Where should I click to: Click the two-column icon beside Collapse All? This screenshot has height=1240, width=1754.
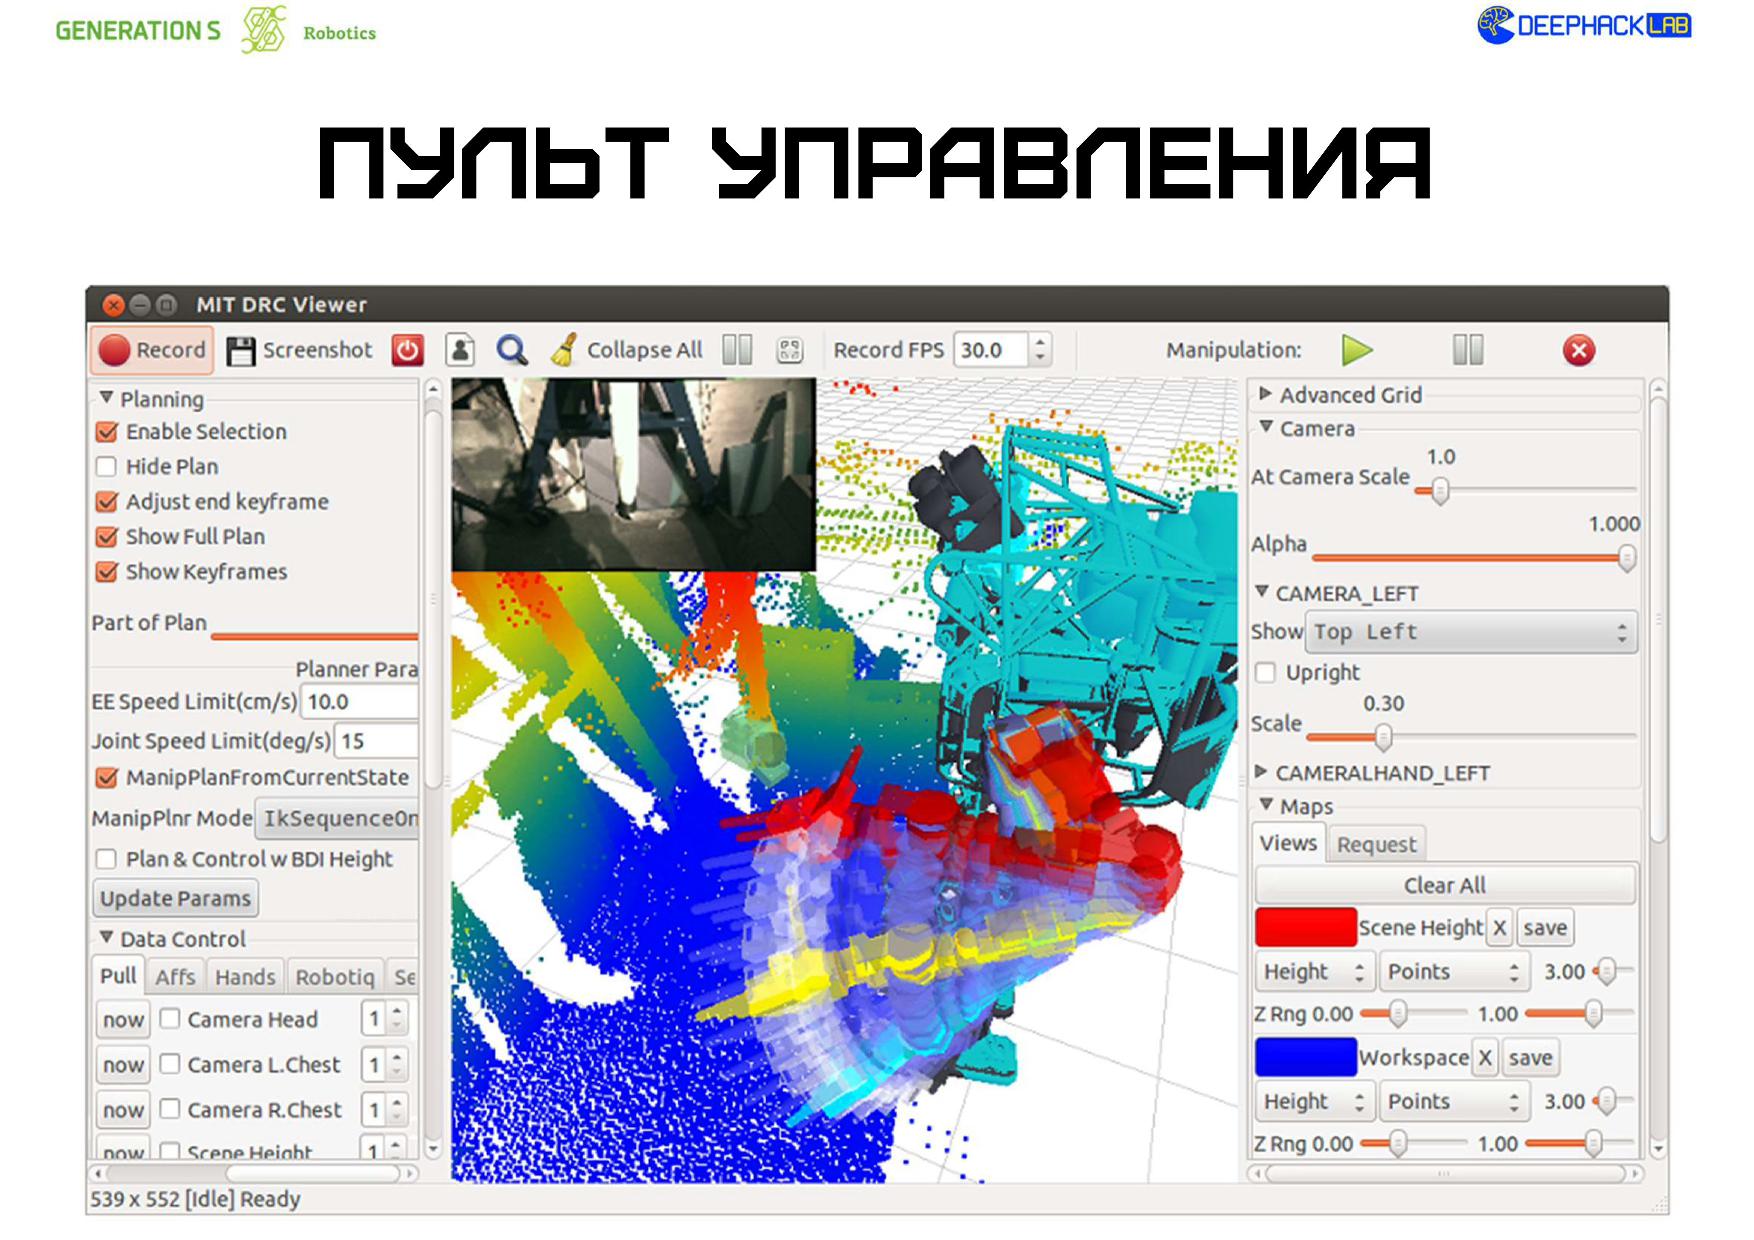click(x=737, y=350)
